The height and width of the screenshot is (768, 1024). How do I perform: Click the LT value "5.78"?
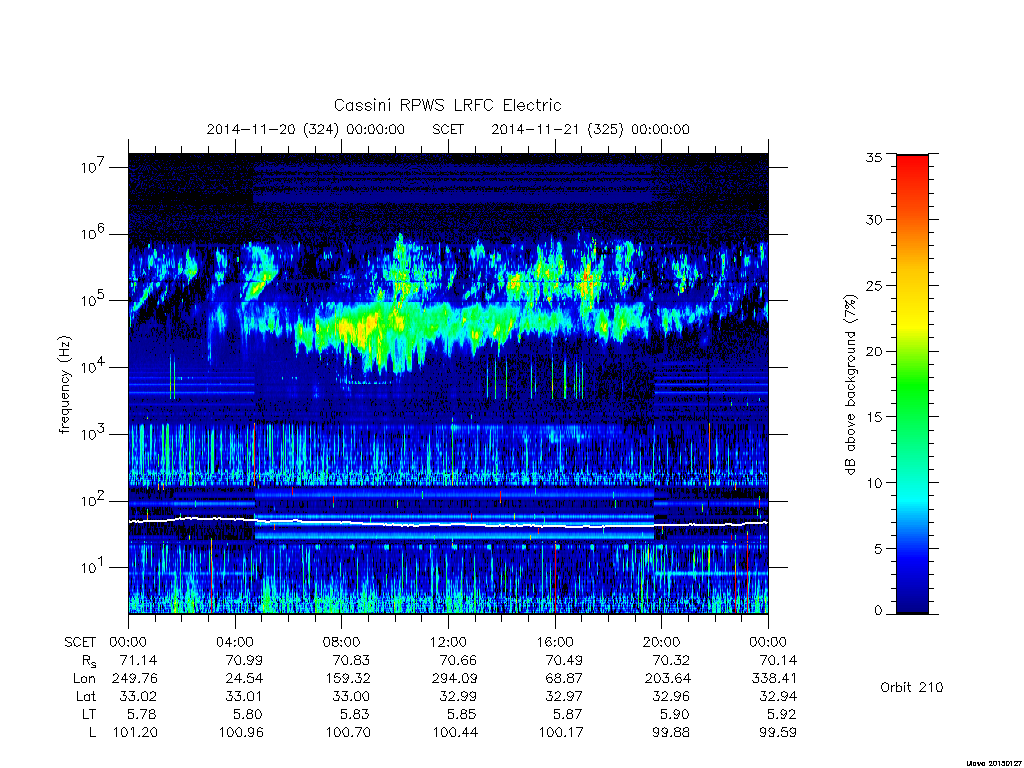tap(142, 714)
